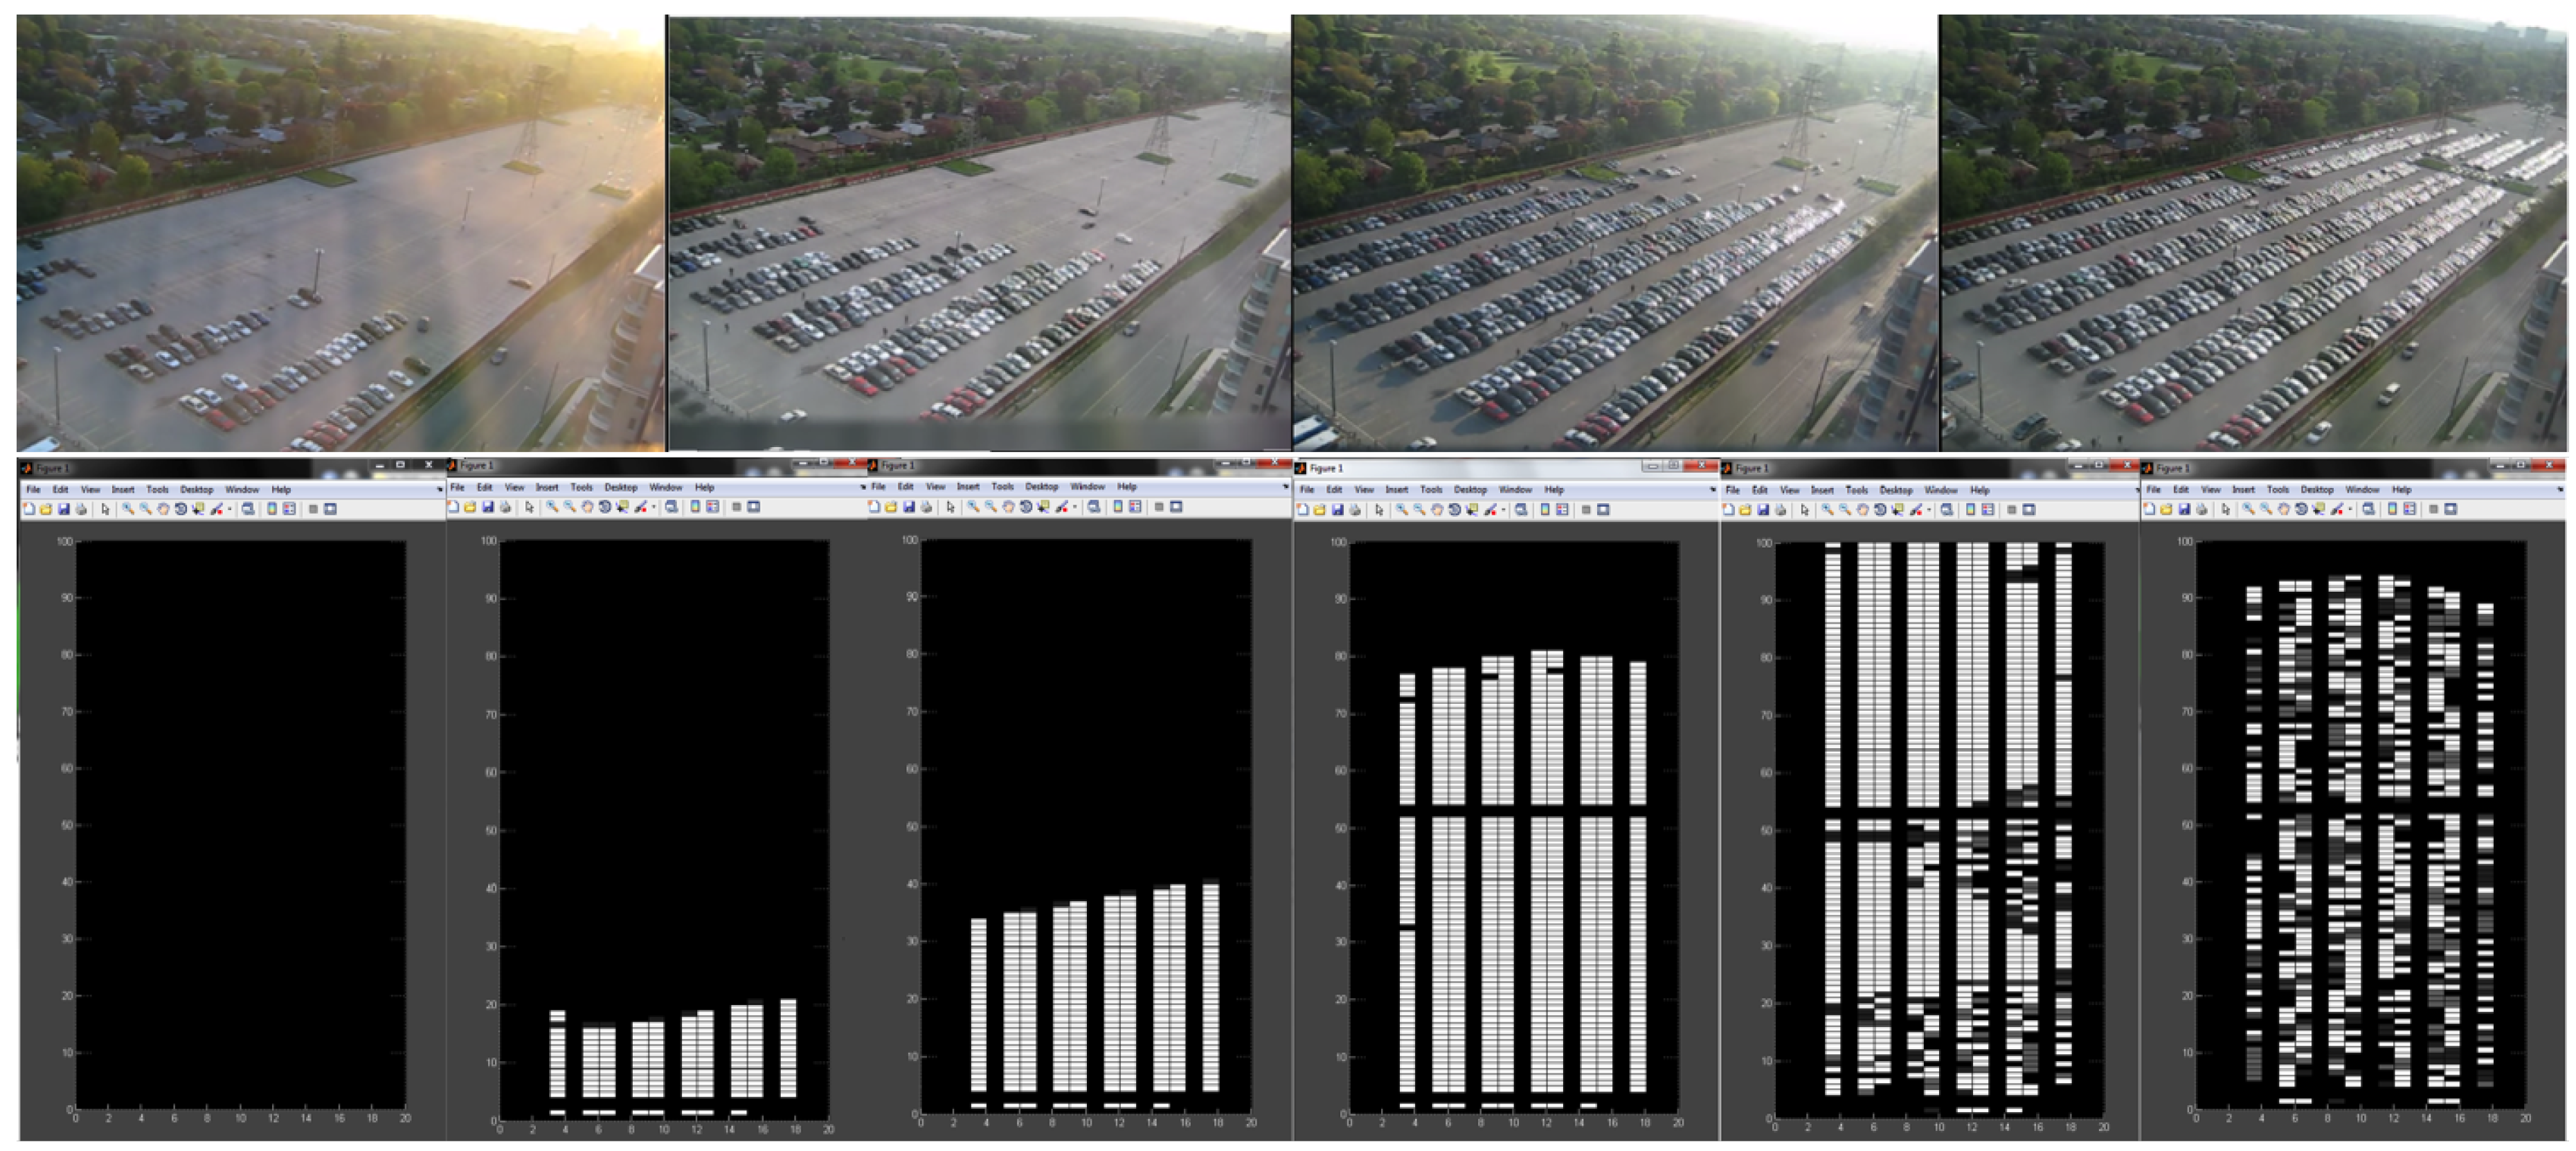
Task: Open brush color dropdown in figure with bars reaching 100
Action: coord(1928,511)
